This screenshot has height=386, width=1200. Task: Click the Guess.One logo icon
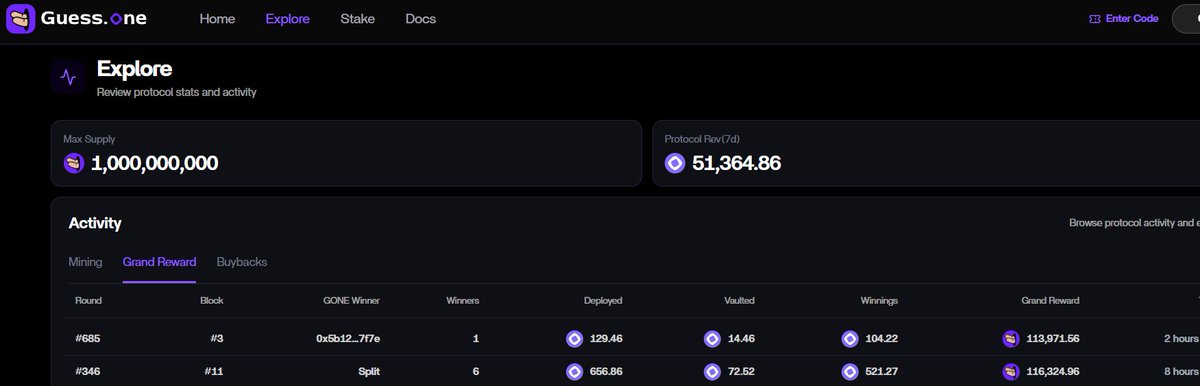pos(20,18)
